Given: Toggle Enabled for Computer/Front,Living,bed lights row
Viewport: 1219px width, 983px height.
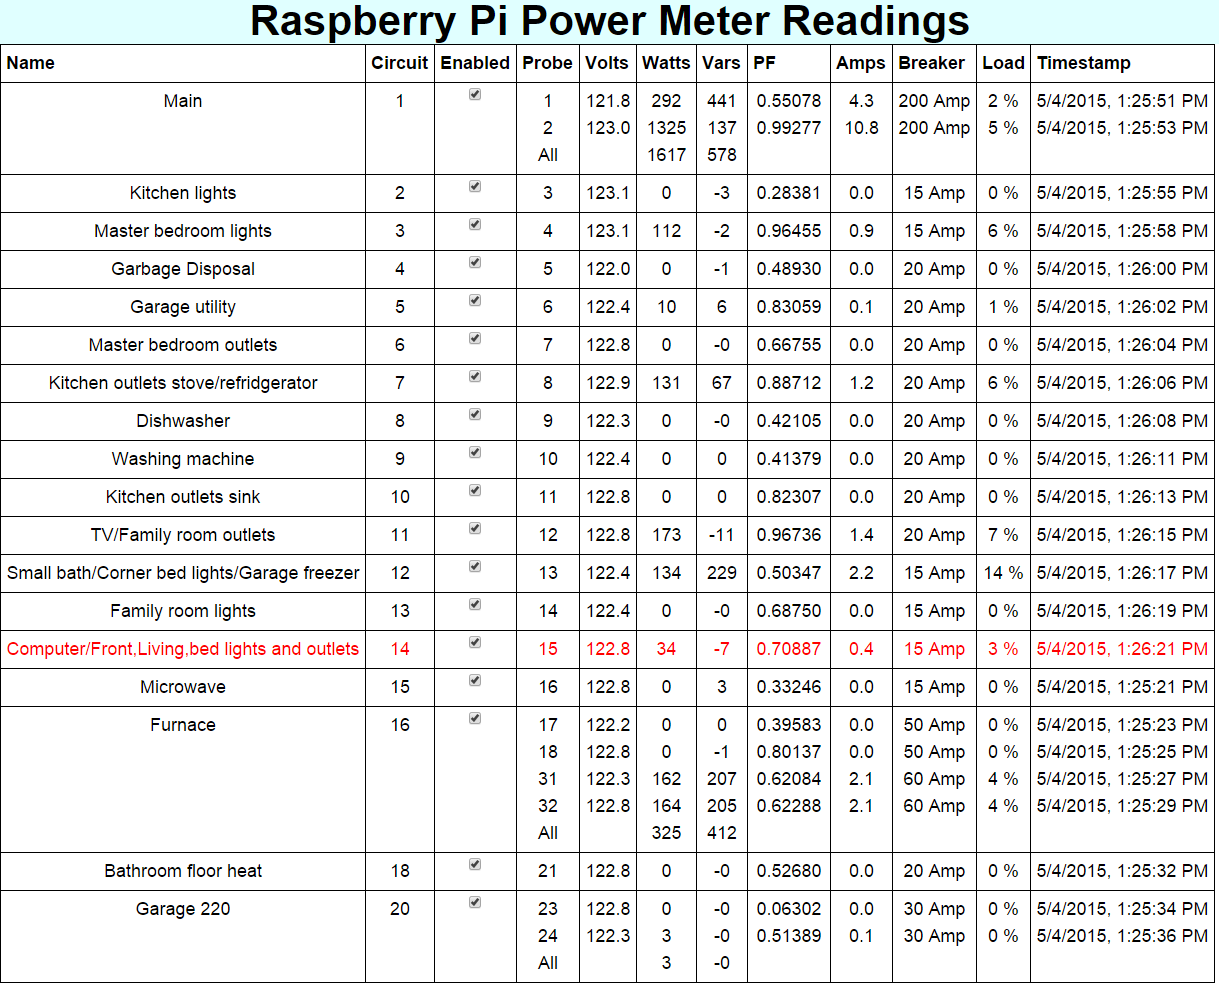Looking at the screenshot, I should pyautogui.click(x=475, y=643).
